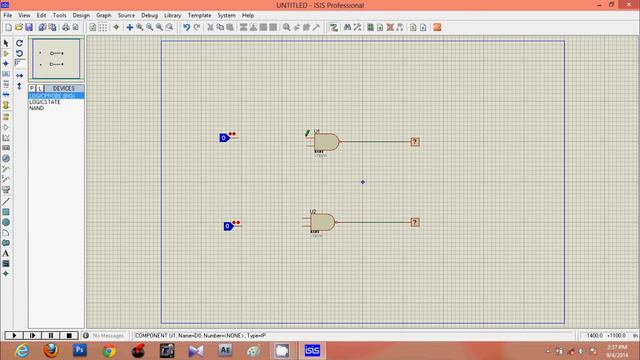Open Photoshop from the taskbar
640x360 pixels.
80,350
